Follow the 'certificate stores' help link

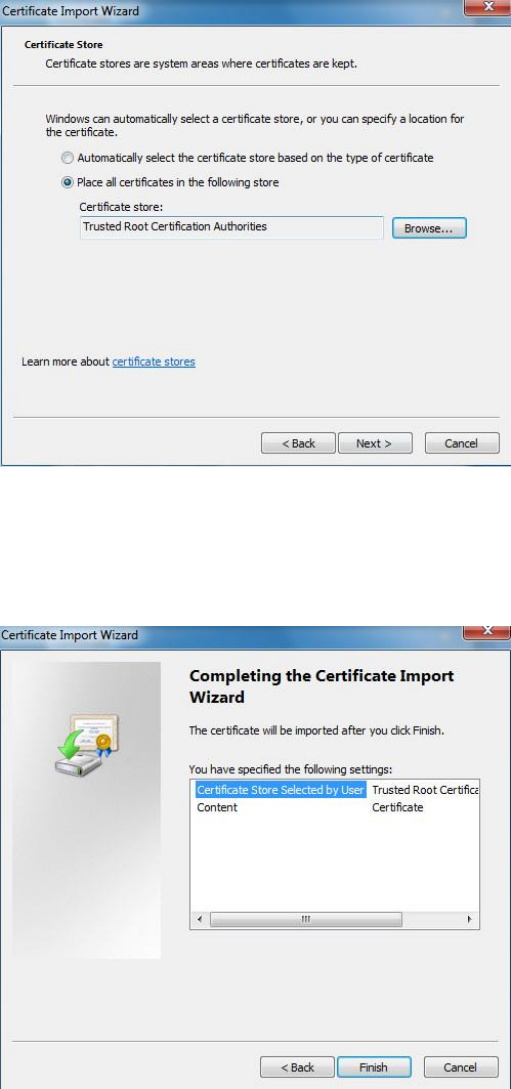tap(153, 362)
